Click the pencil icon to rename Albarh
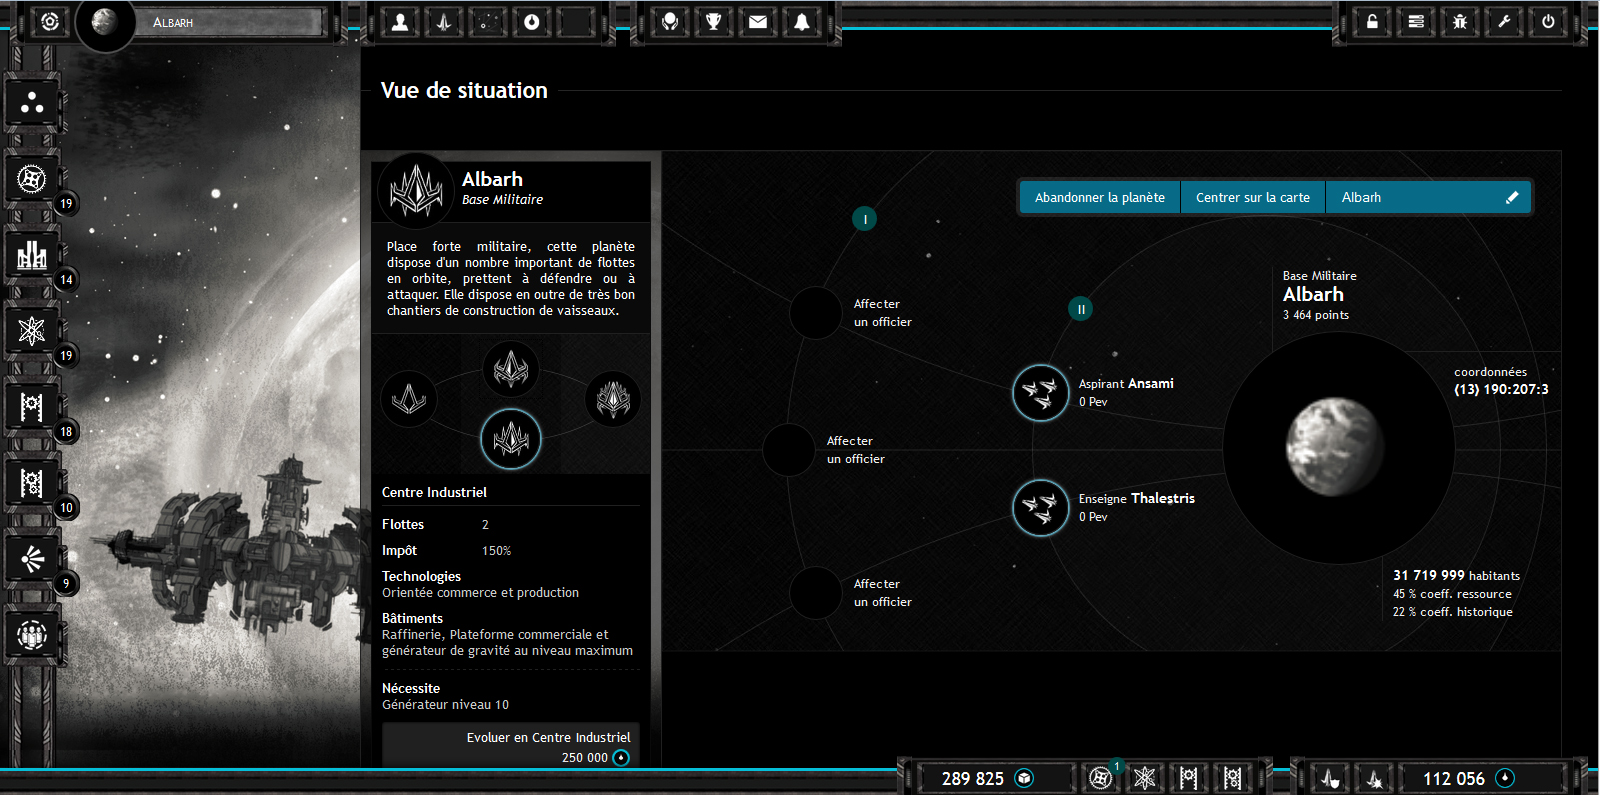1600x795 pixels. [x=1512, y=197]
